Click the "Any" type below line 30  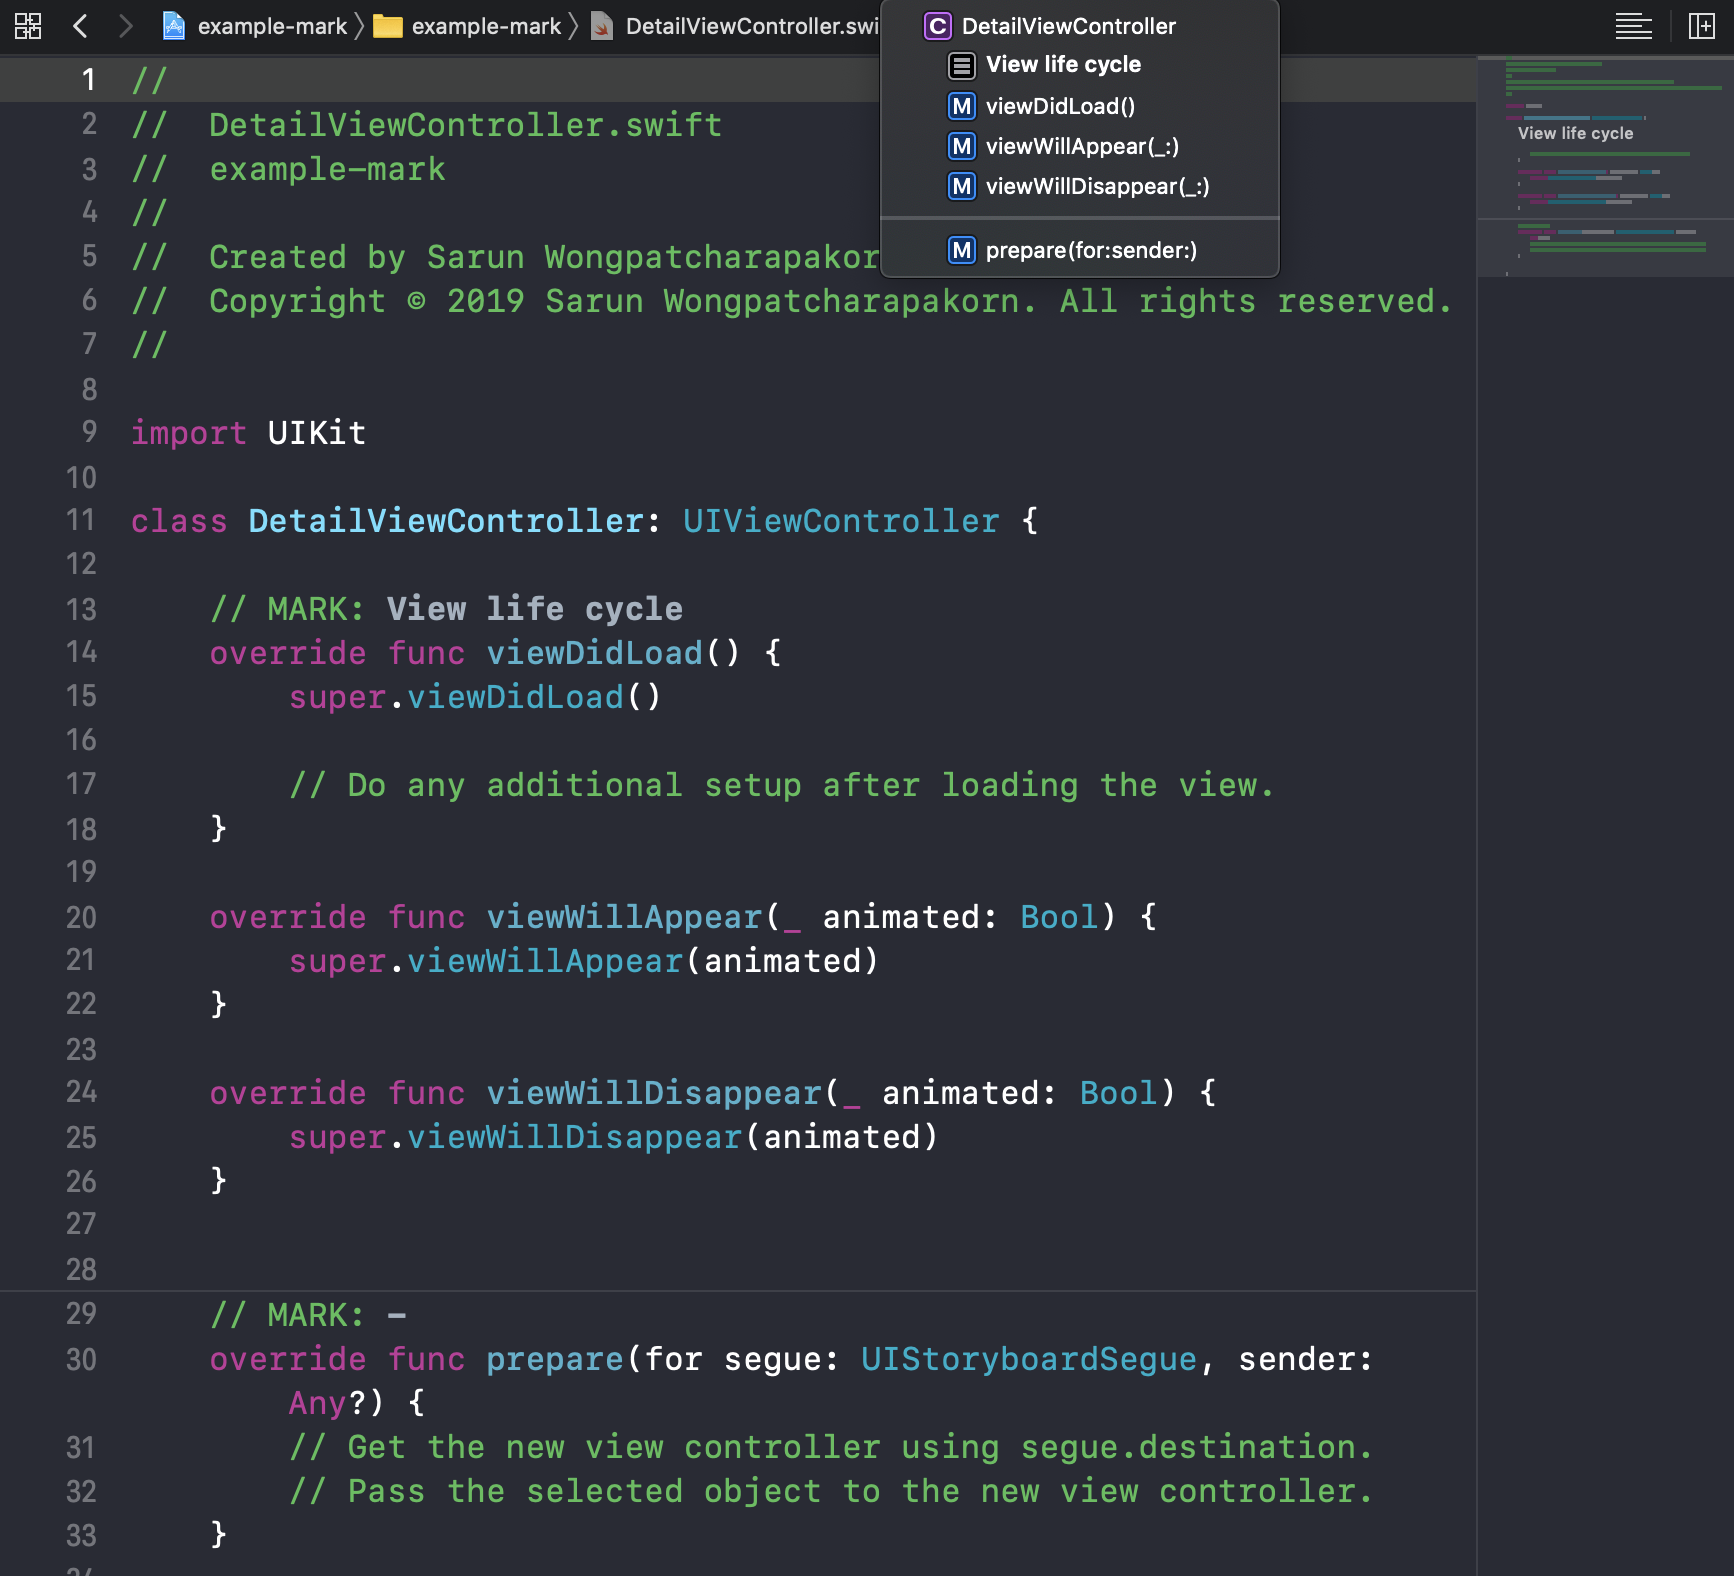pos(317,1403)
